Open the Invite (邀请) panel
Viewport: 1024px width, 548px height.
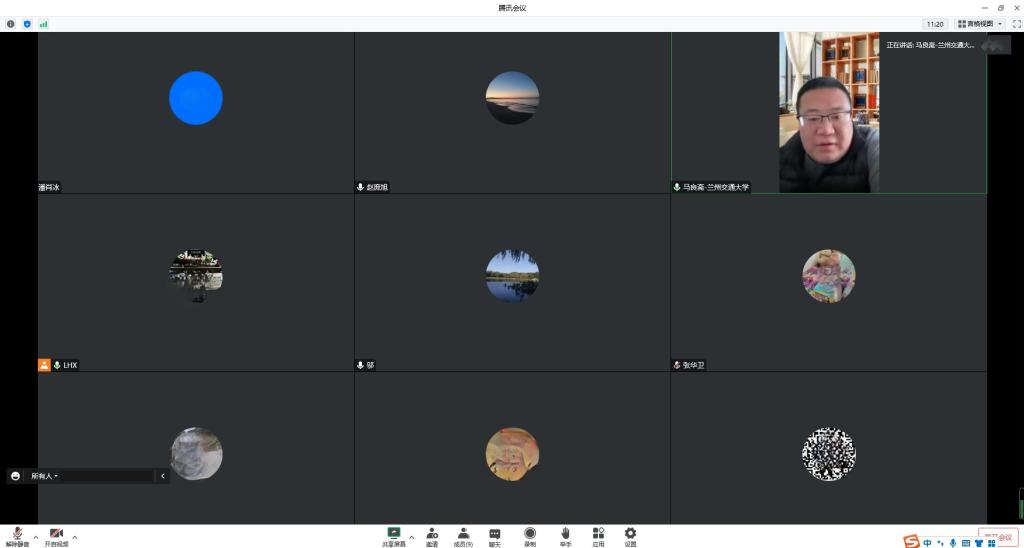(432, 534)
